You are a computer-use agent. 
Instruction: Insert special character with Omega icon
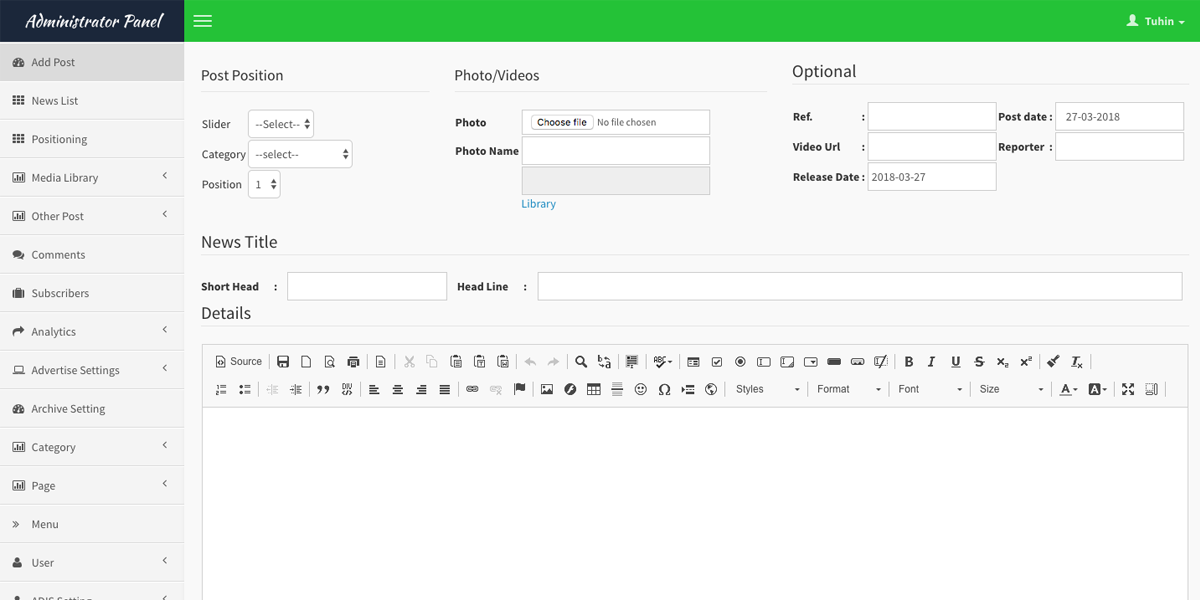pos(664,390)
